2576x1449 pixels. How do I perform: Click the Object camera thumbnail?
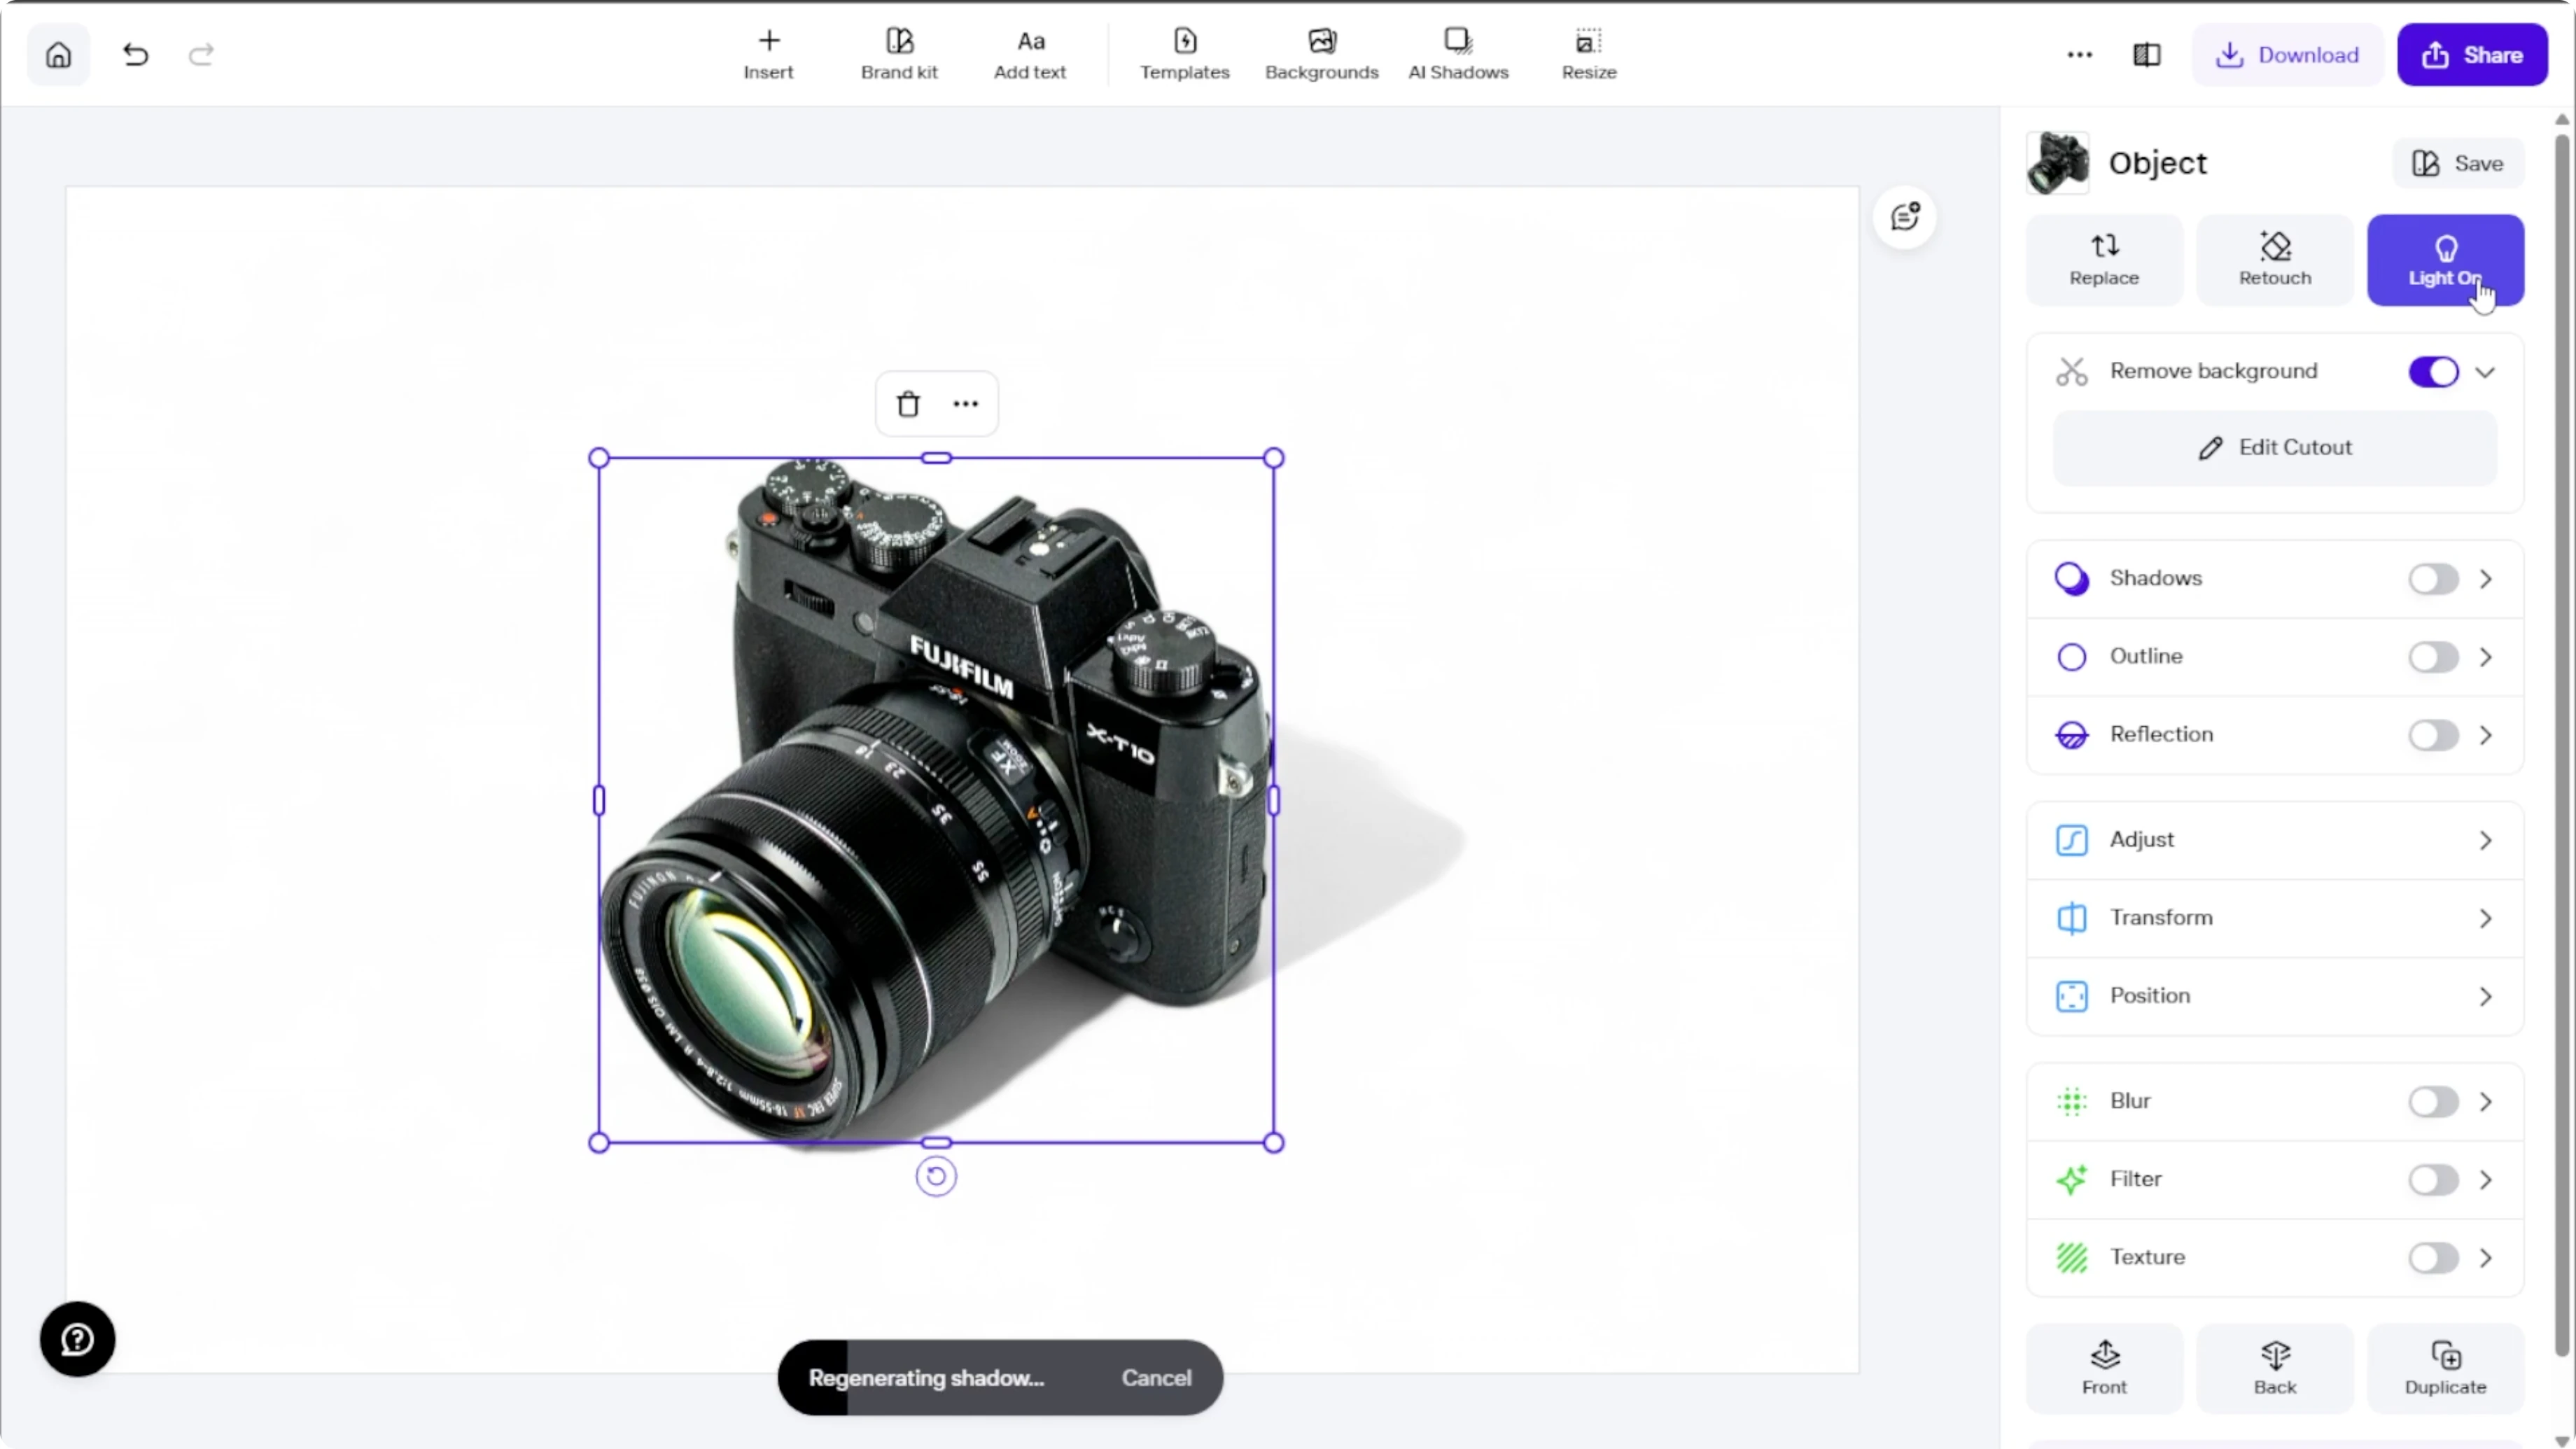[x=2058, y=163]
